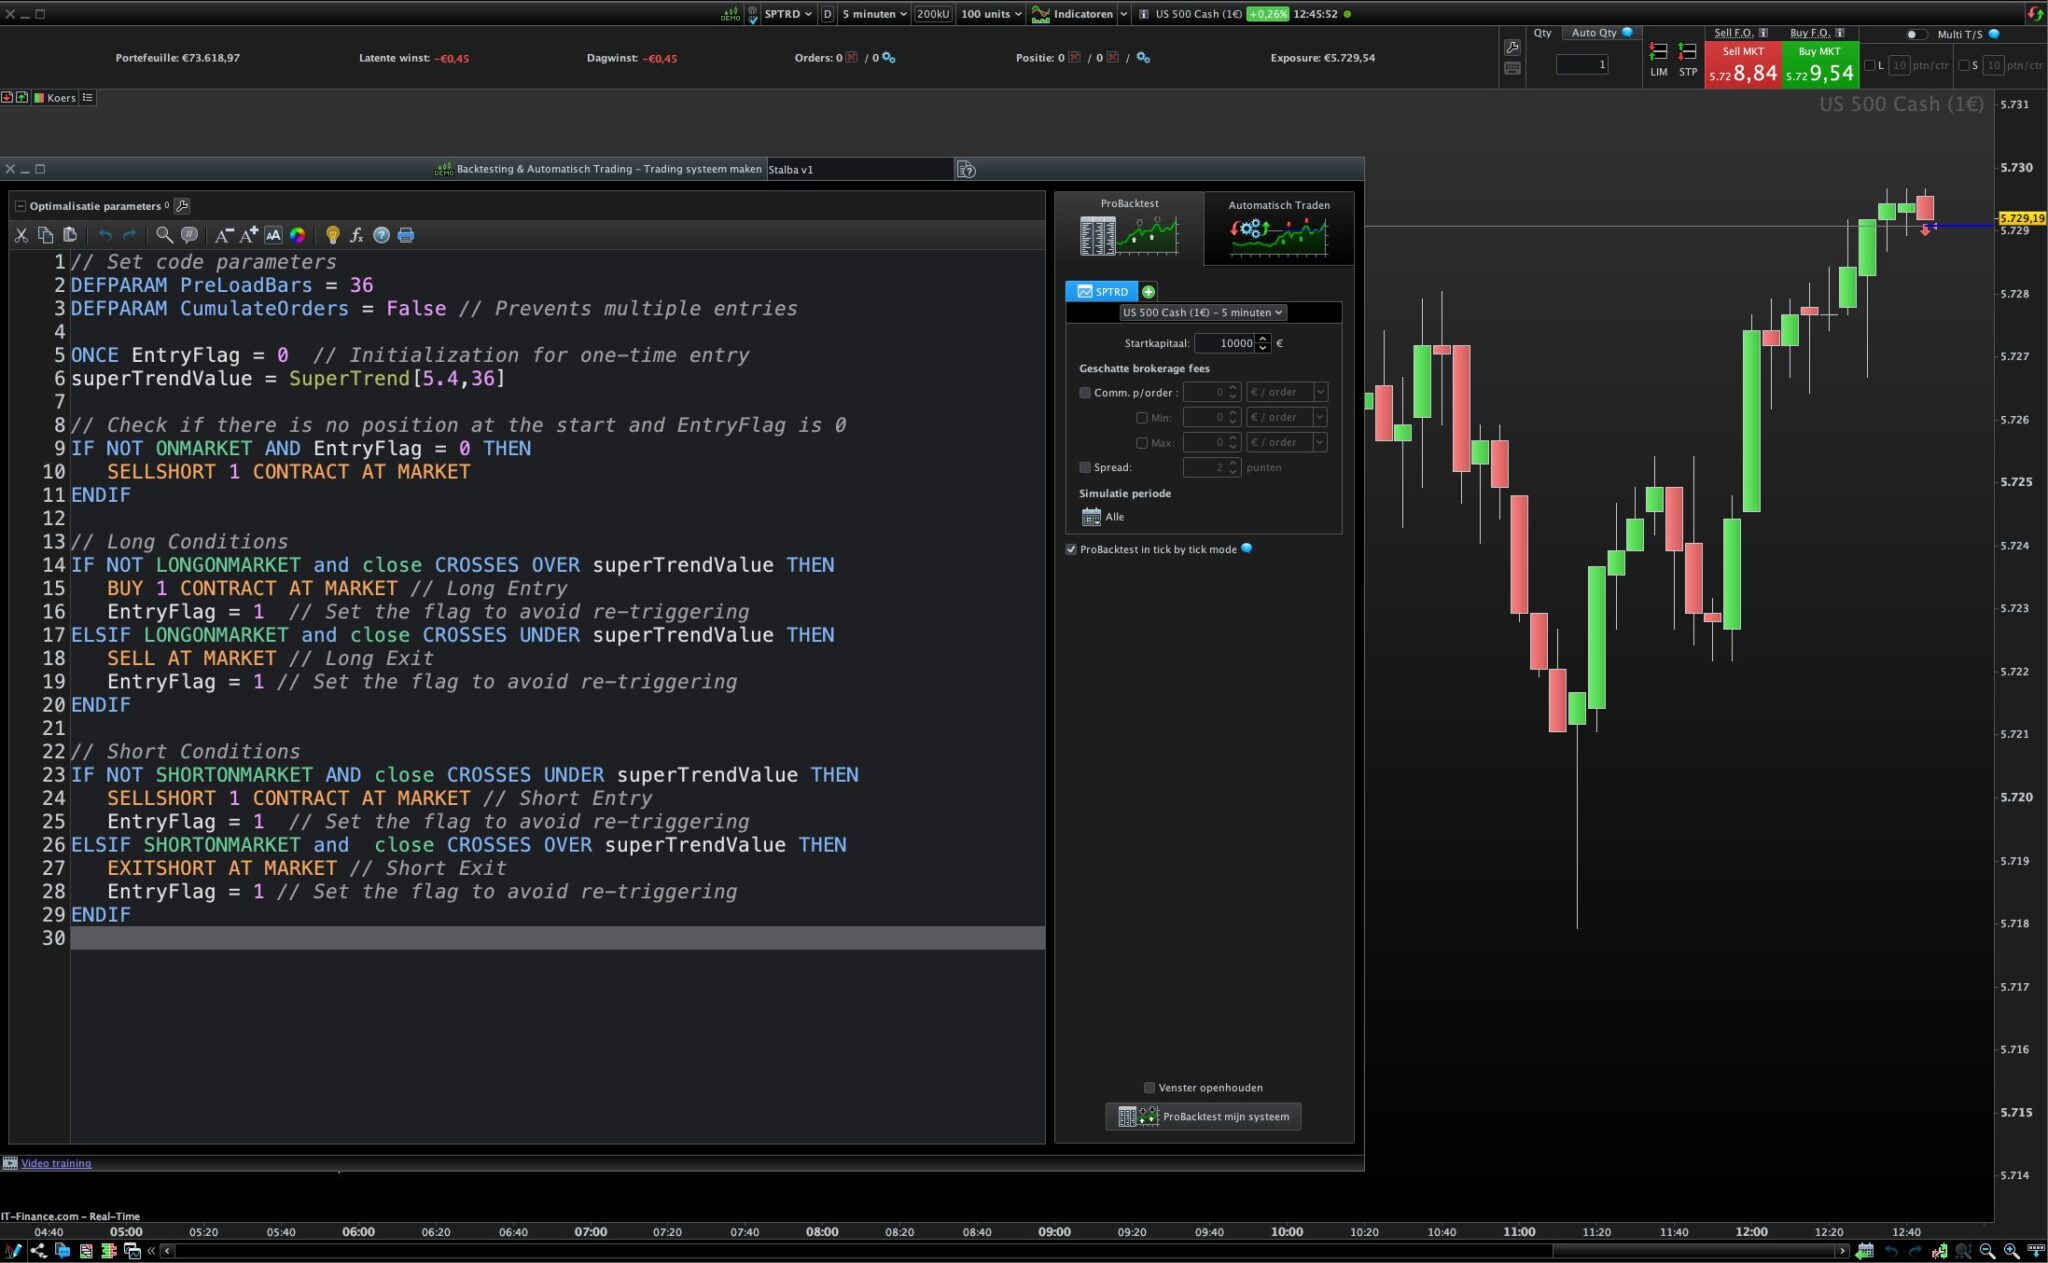Uncheck ProBacktest in tick by tick mode

pyautogui.click(x=1071, y=549)
